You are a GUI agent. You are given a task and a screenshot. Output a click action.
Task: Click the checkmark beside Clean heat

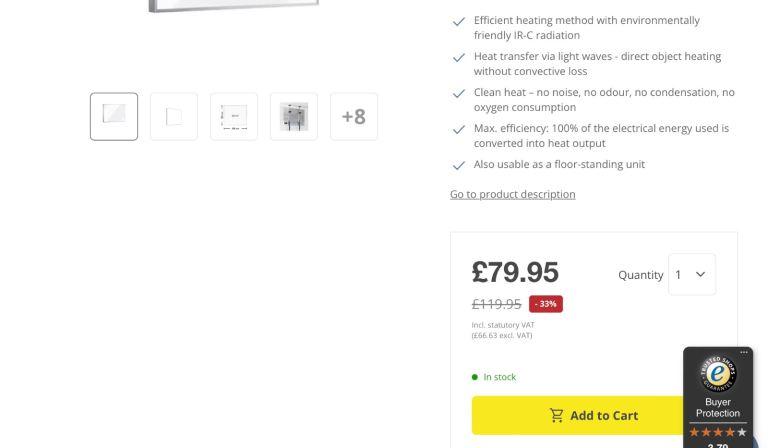(x=459, y=93)
